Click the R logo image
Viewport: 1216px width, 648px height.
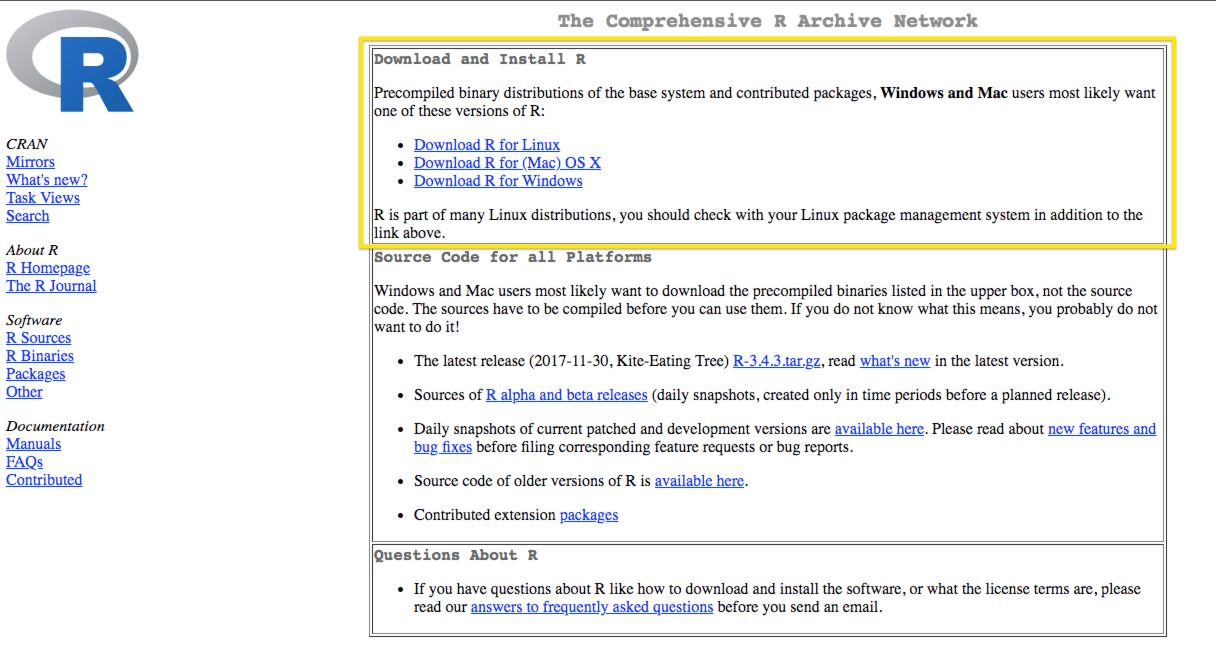click(x=70, y=61)
